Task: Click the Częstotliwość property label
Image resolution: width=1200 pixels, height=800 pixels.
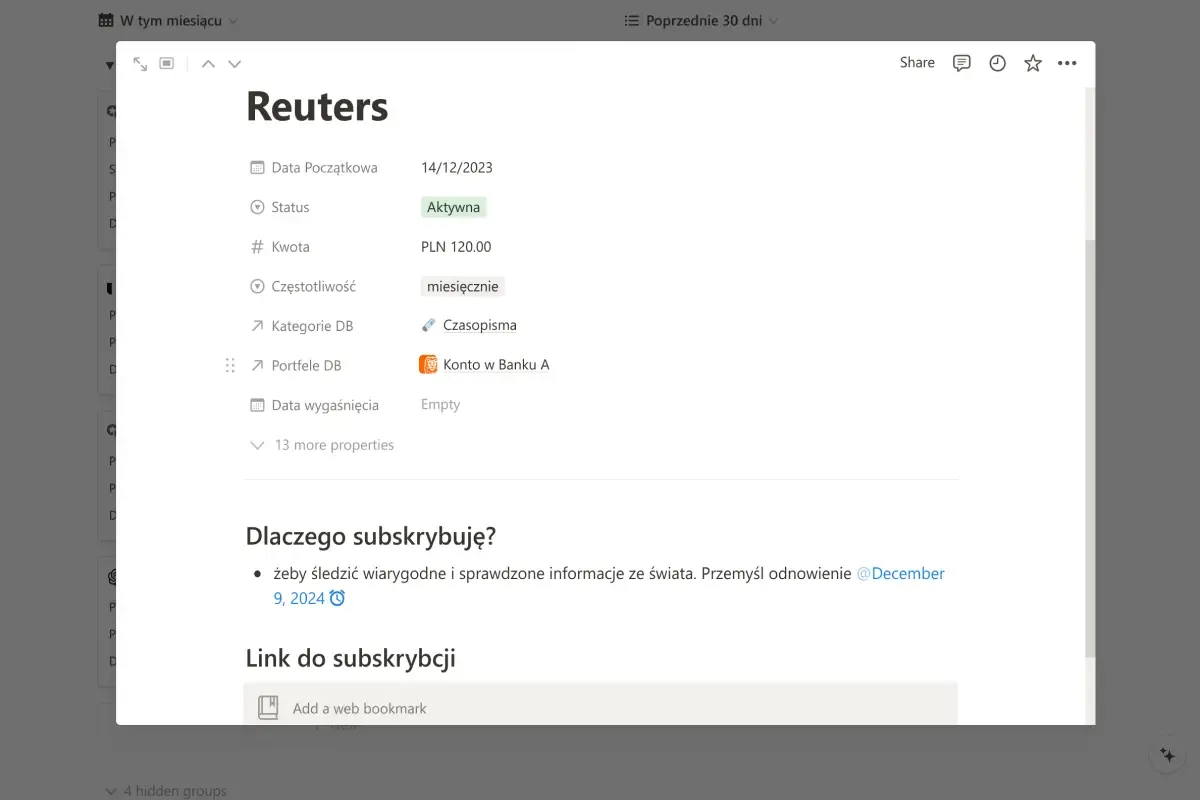Action: (313, 286)
